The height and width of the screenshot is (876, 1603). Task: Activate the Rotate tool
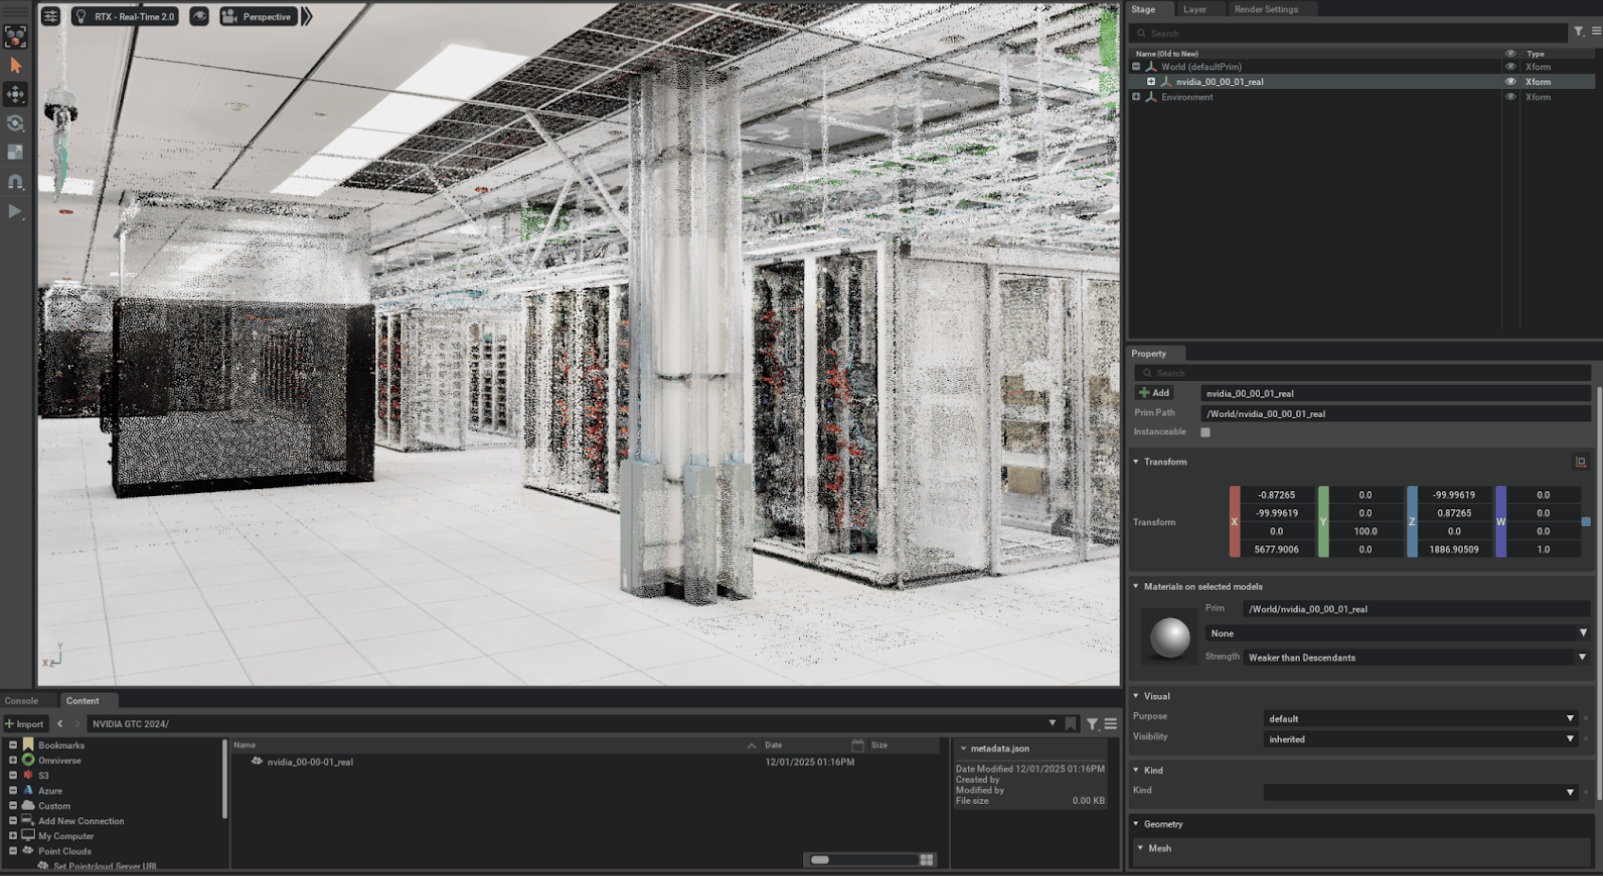point(15,123)
